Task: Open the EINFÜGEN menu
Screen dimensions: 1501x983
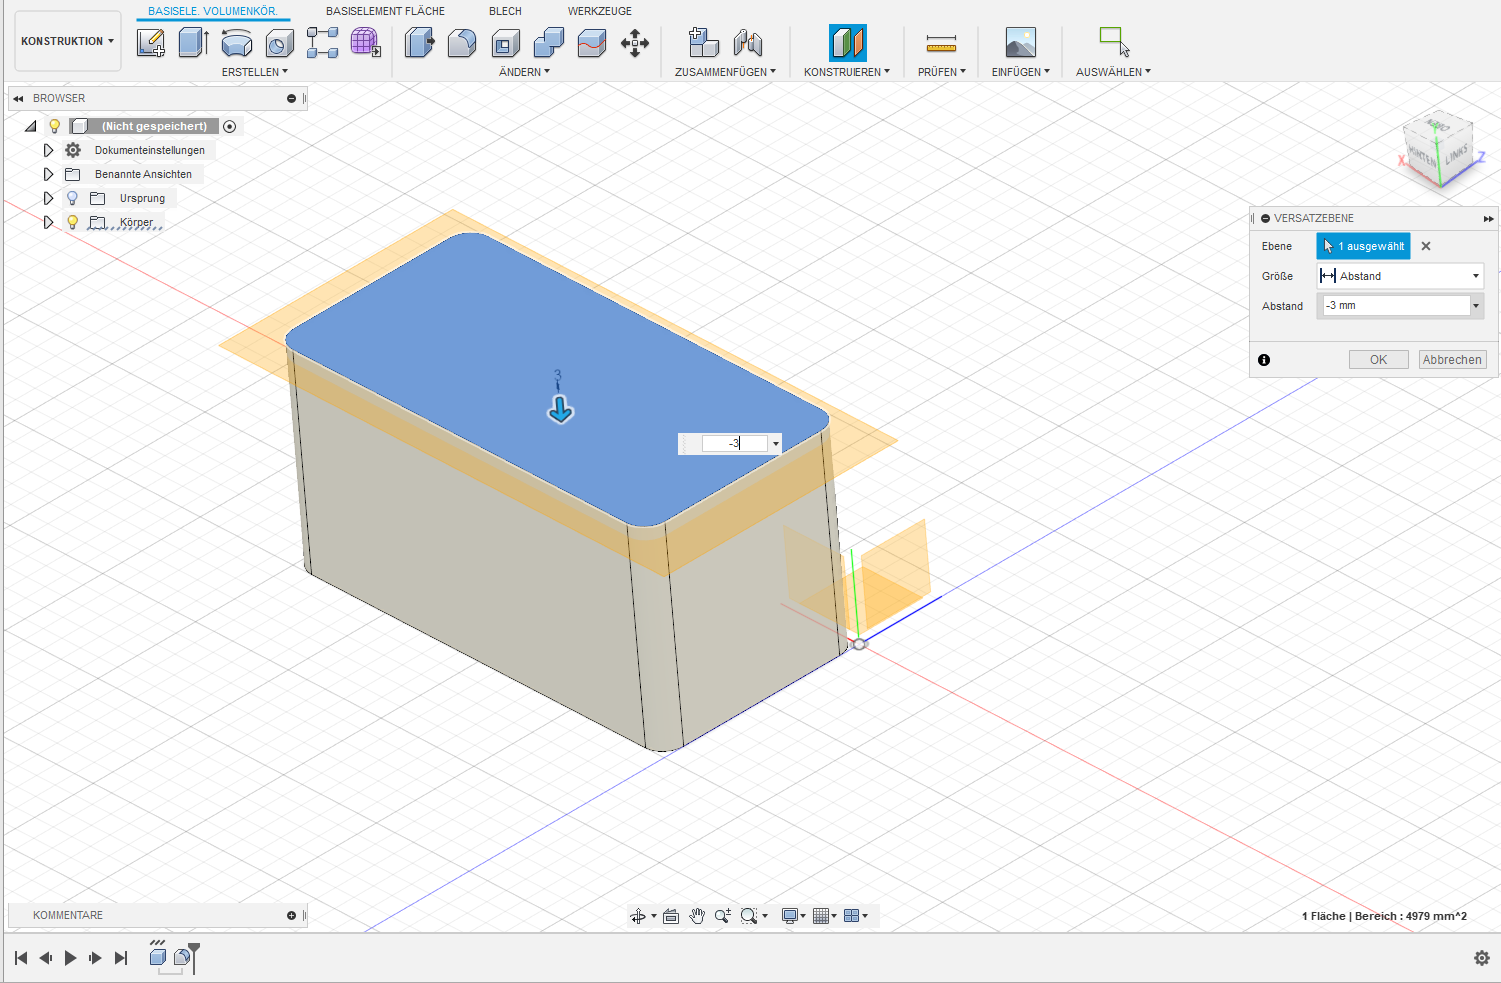Action: (x=1021, y=72)
